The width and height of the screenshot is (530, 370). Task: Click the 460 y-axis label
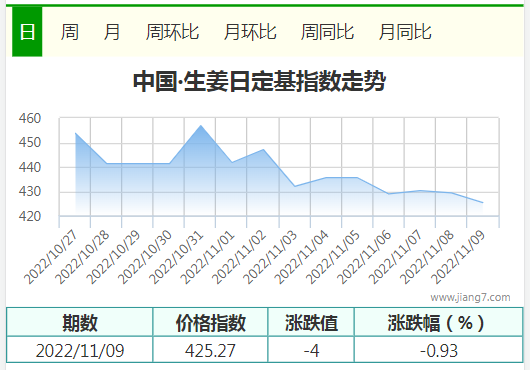click(x=30, y=118)
